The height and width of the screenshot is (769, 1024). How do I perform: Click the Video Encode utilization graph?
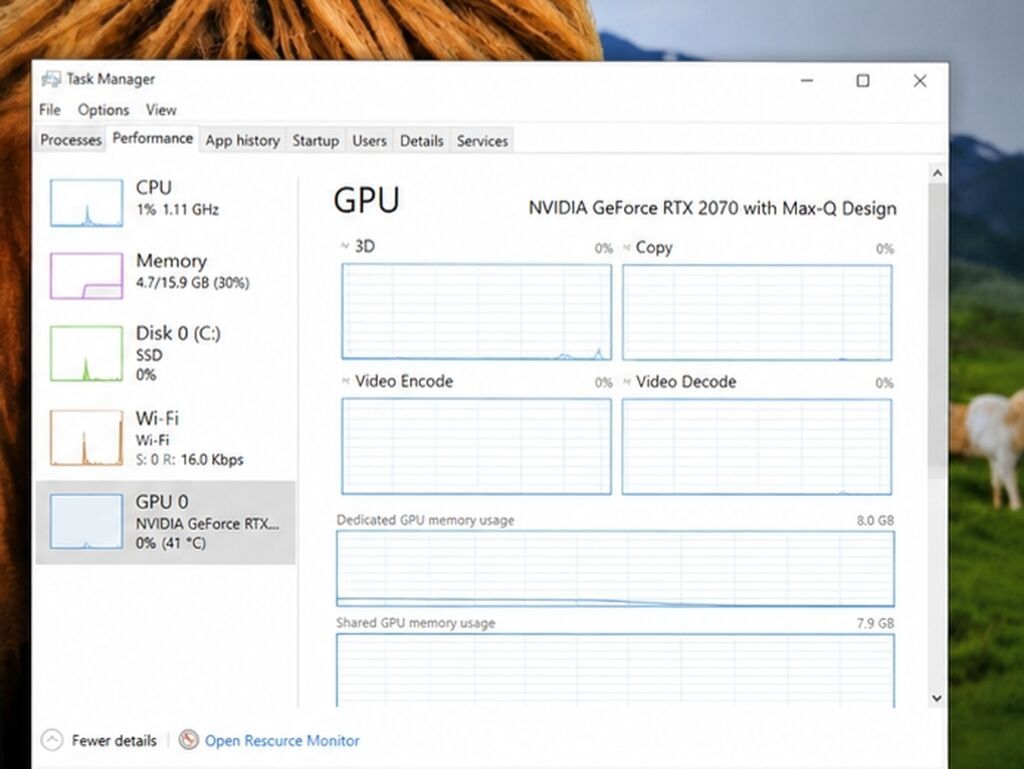click(x=477, y=447)
